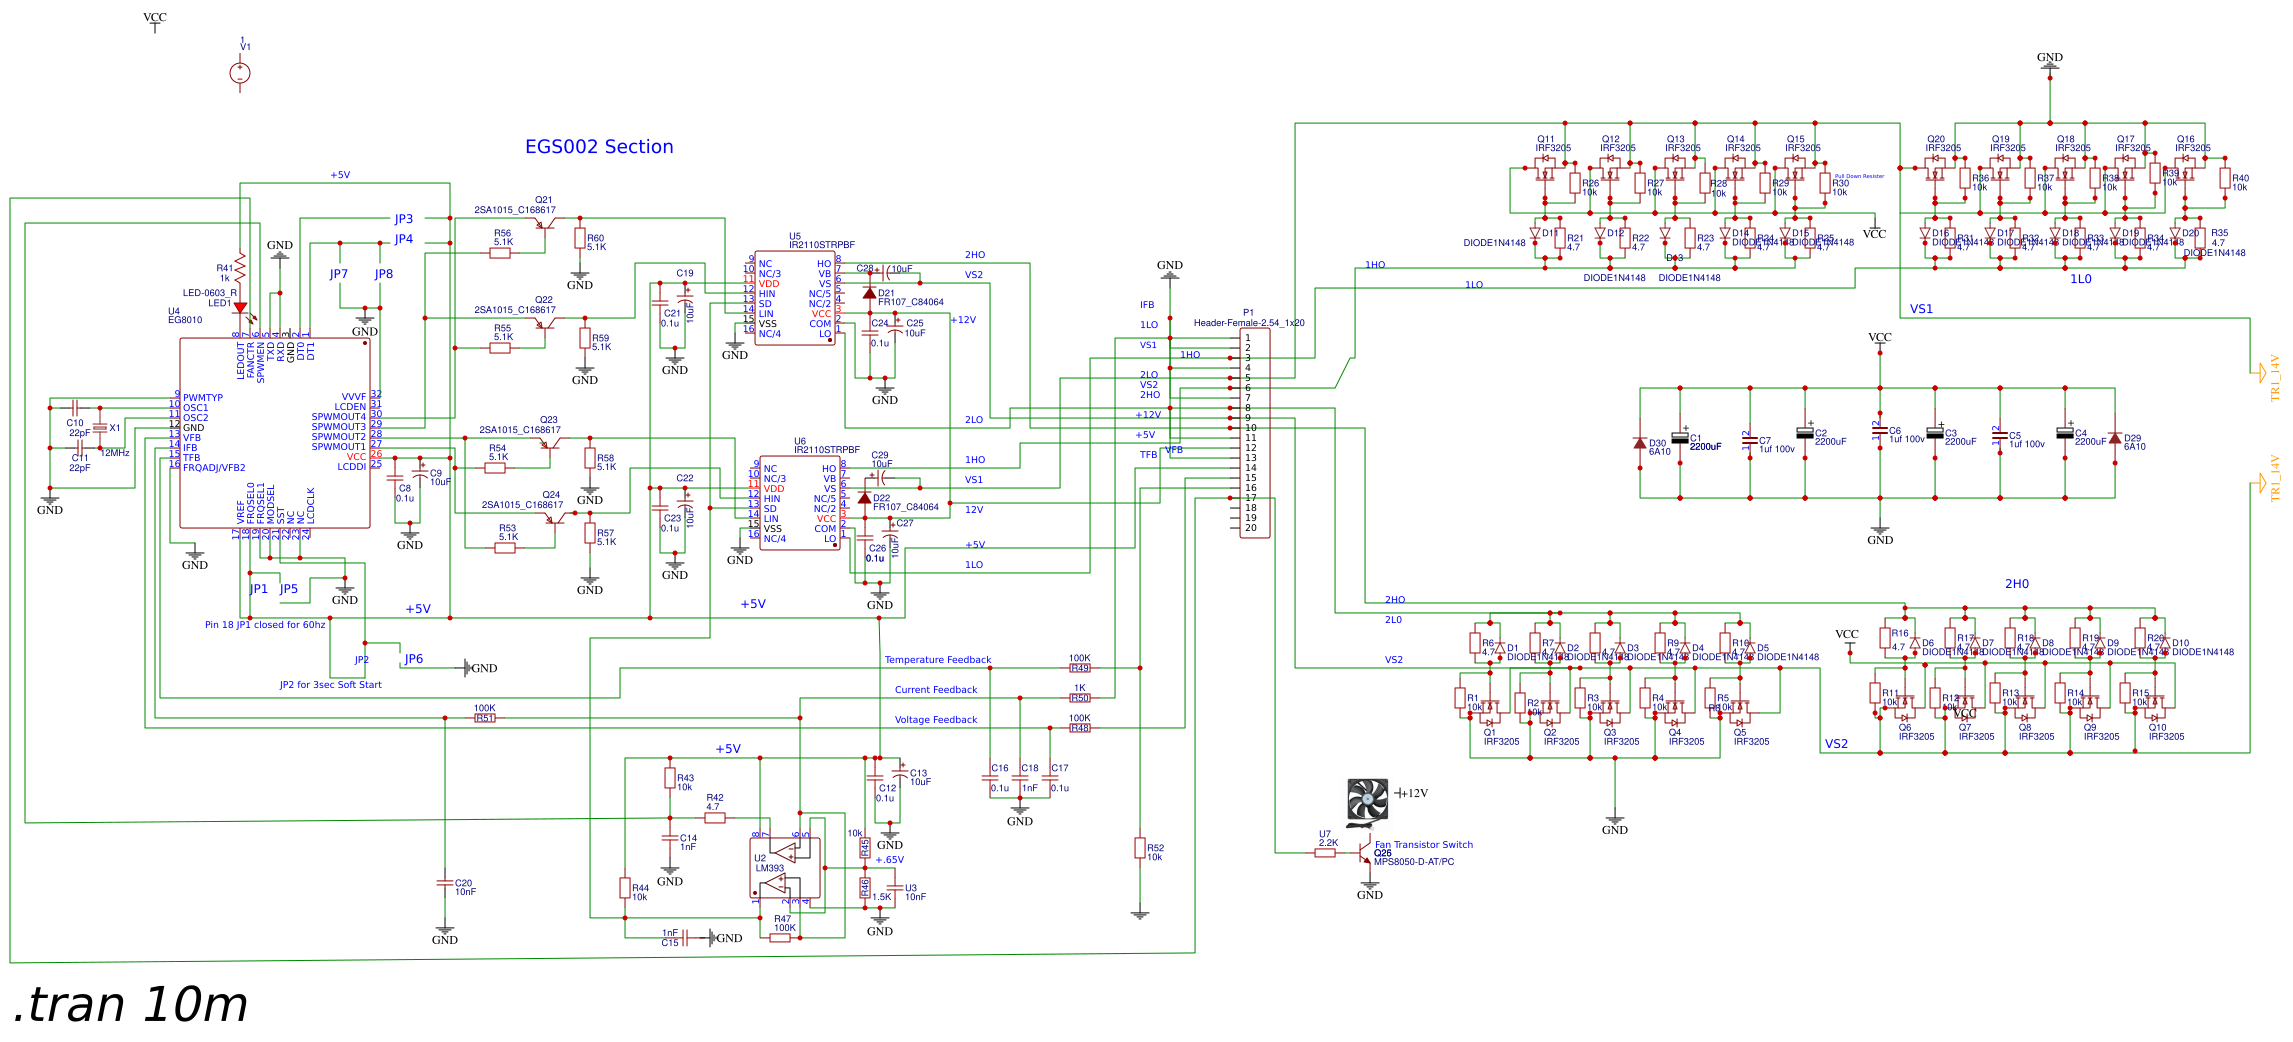Click the Voltage Feedback net label
The image size is (2293, 1042).
click(935, 720)
